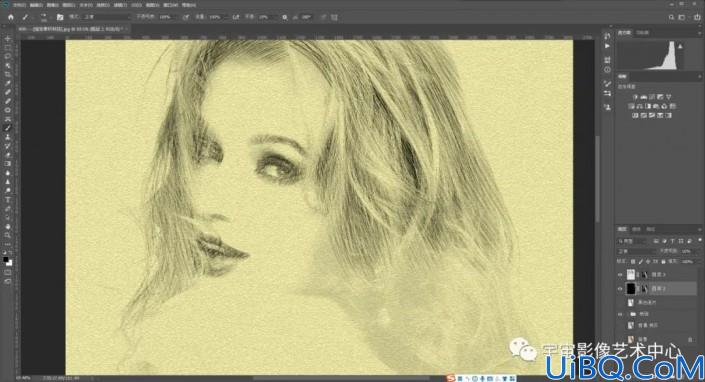
Task: Open the Edit Toolbar three-dots button
Action: (x=8, y=244)
